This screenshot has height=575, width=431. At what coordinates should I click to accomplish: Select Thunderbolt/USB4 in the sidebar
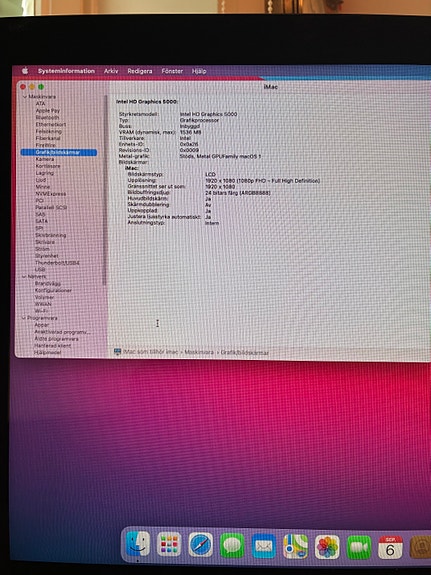tap(57, 263)
